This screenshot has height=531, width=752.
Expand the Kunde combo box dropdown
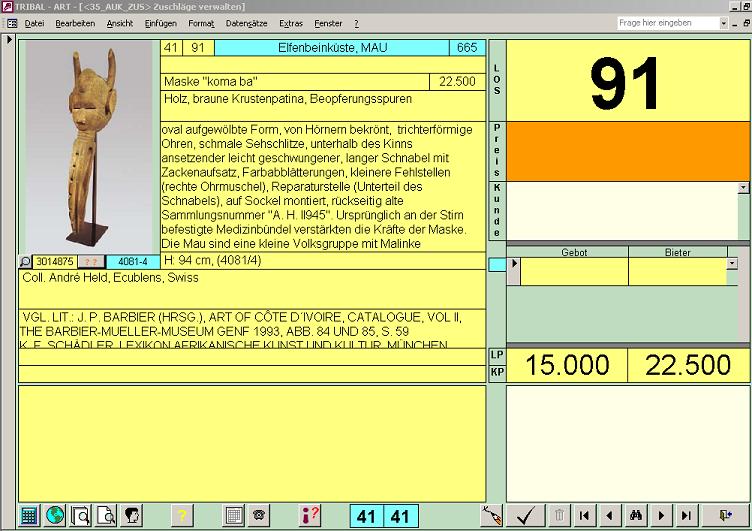743,187
